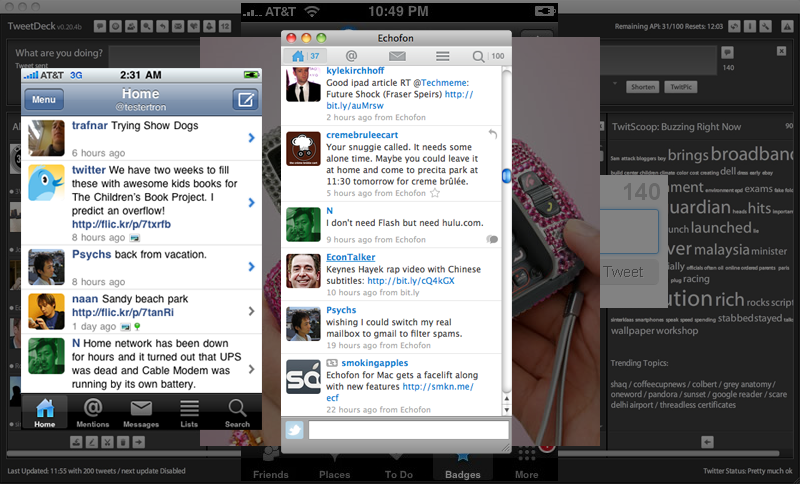800x484 pixels.
Task: Open the flic.kr/p/7tanRi link
Action: pyautogui.click(x=123, y=312)
